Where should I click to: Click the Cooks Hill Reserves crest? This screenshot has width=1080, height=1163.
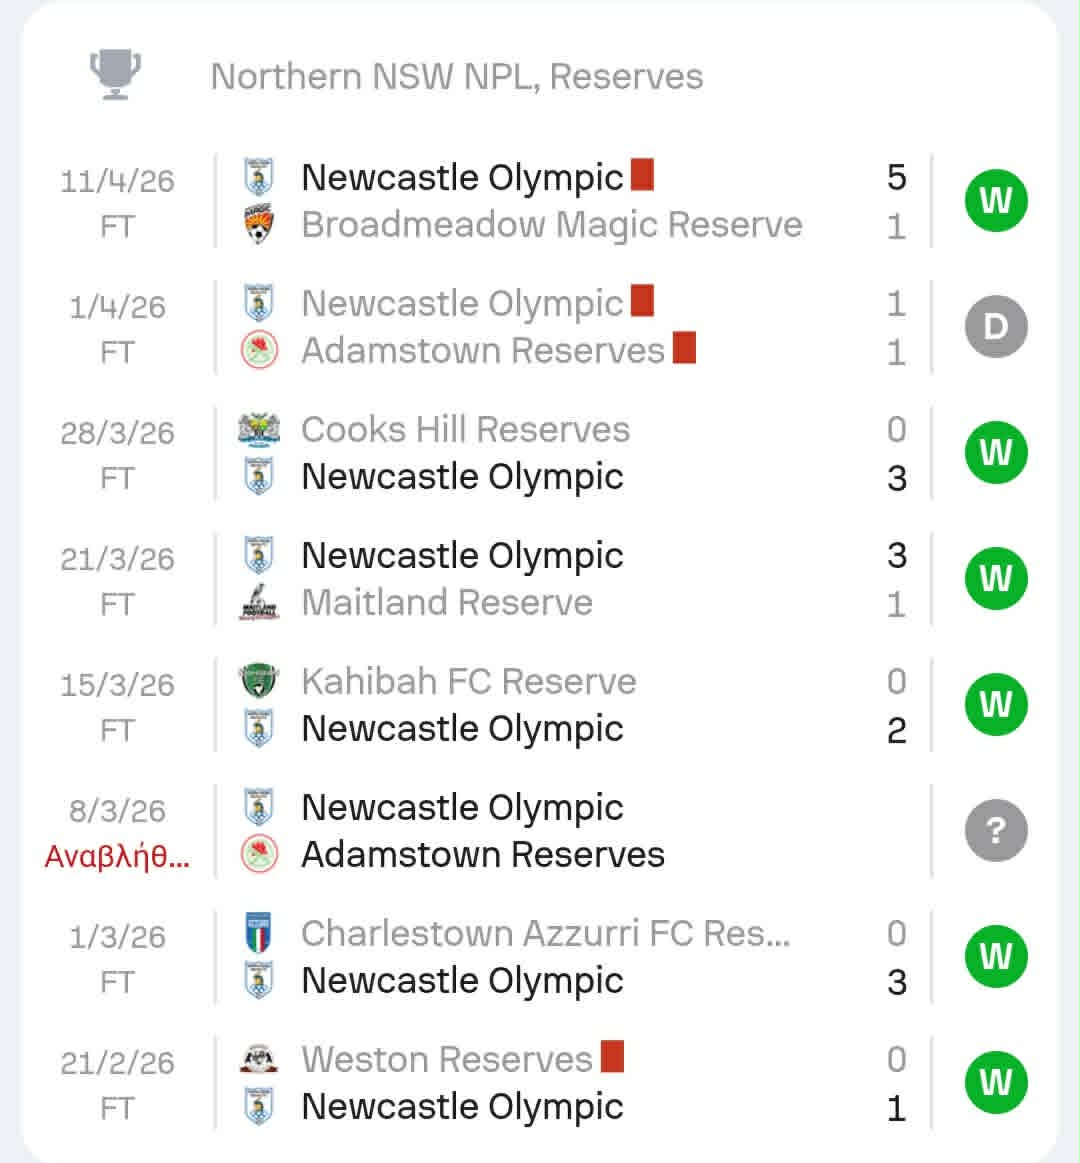259,429
